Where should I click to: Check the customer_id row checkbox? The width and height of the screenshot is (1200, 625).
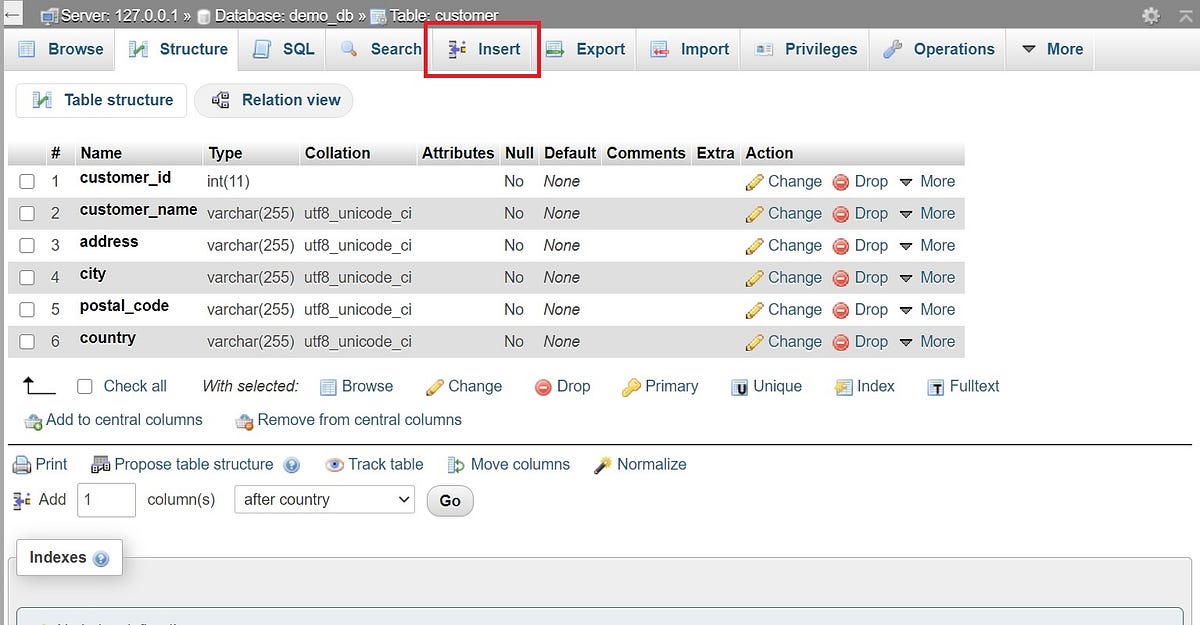coord(27,181)
